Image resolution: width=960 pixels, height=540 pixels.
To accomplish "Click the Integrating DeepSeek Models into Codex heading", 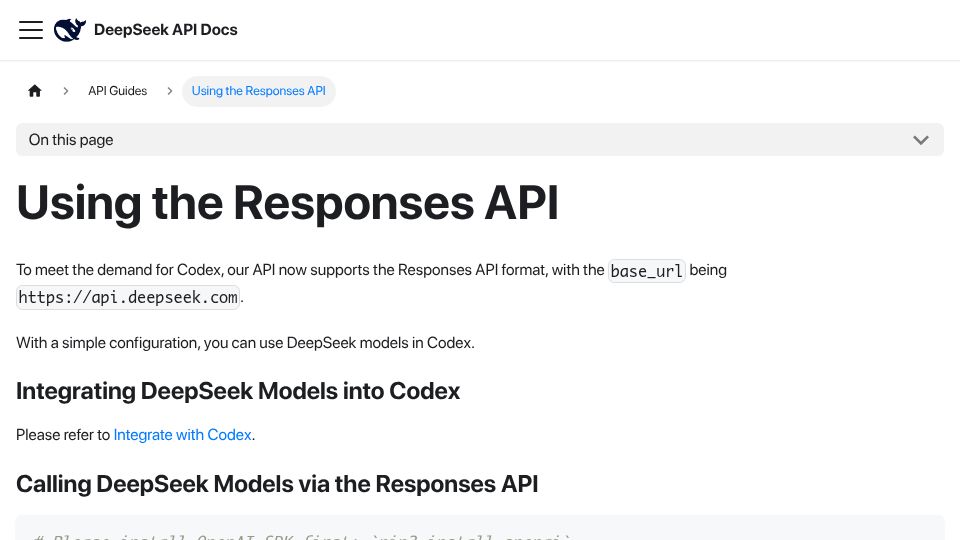I will (238, 391).
